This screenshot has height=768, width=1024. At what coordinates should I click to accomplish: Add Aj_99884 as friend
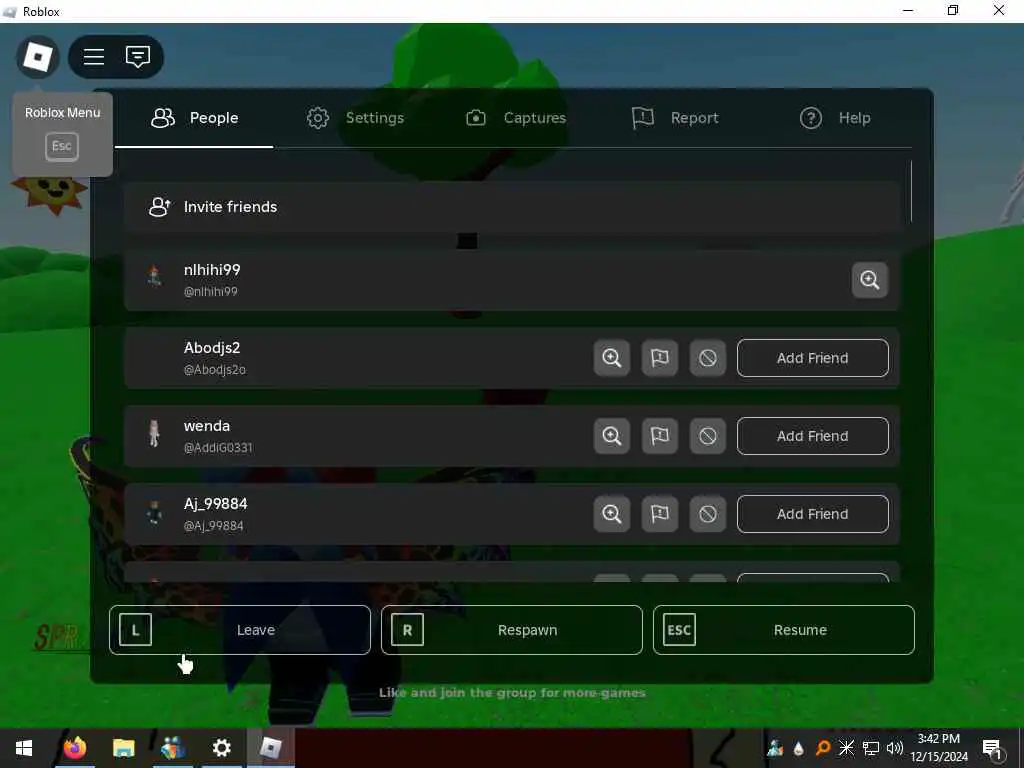812,514
